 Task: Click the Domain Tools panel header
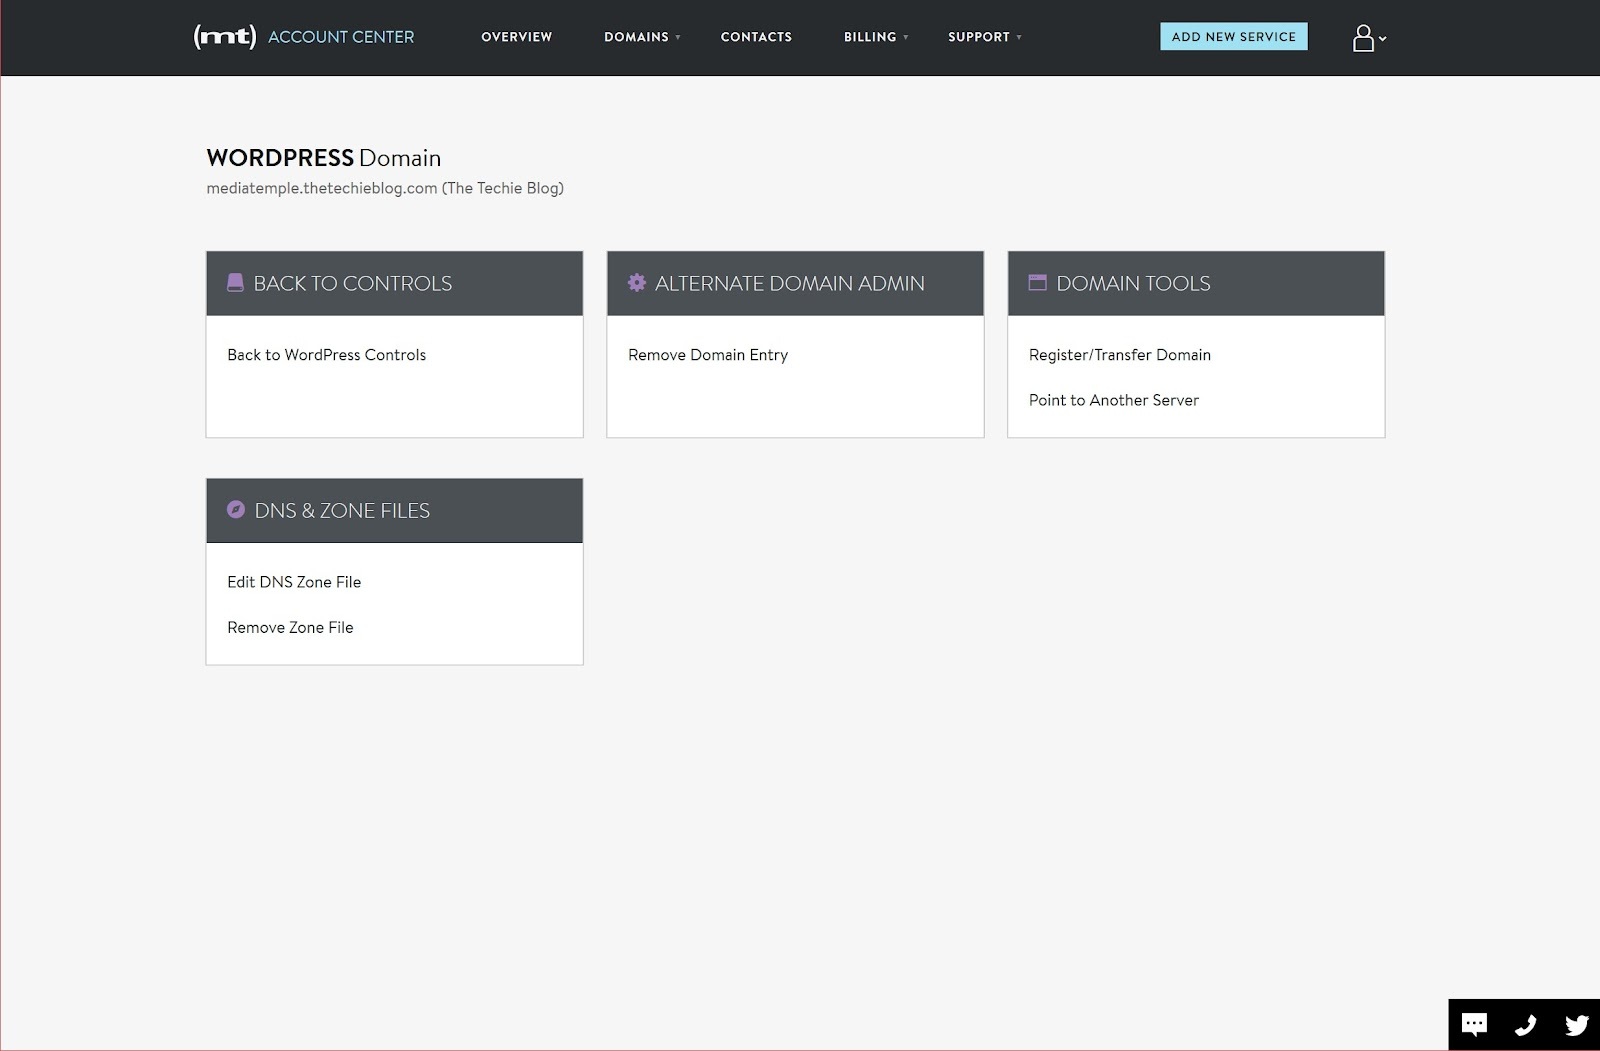coord(1196,283)
